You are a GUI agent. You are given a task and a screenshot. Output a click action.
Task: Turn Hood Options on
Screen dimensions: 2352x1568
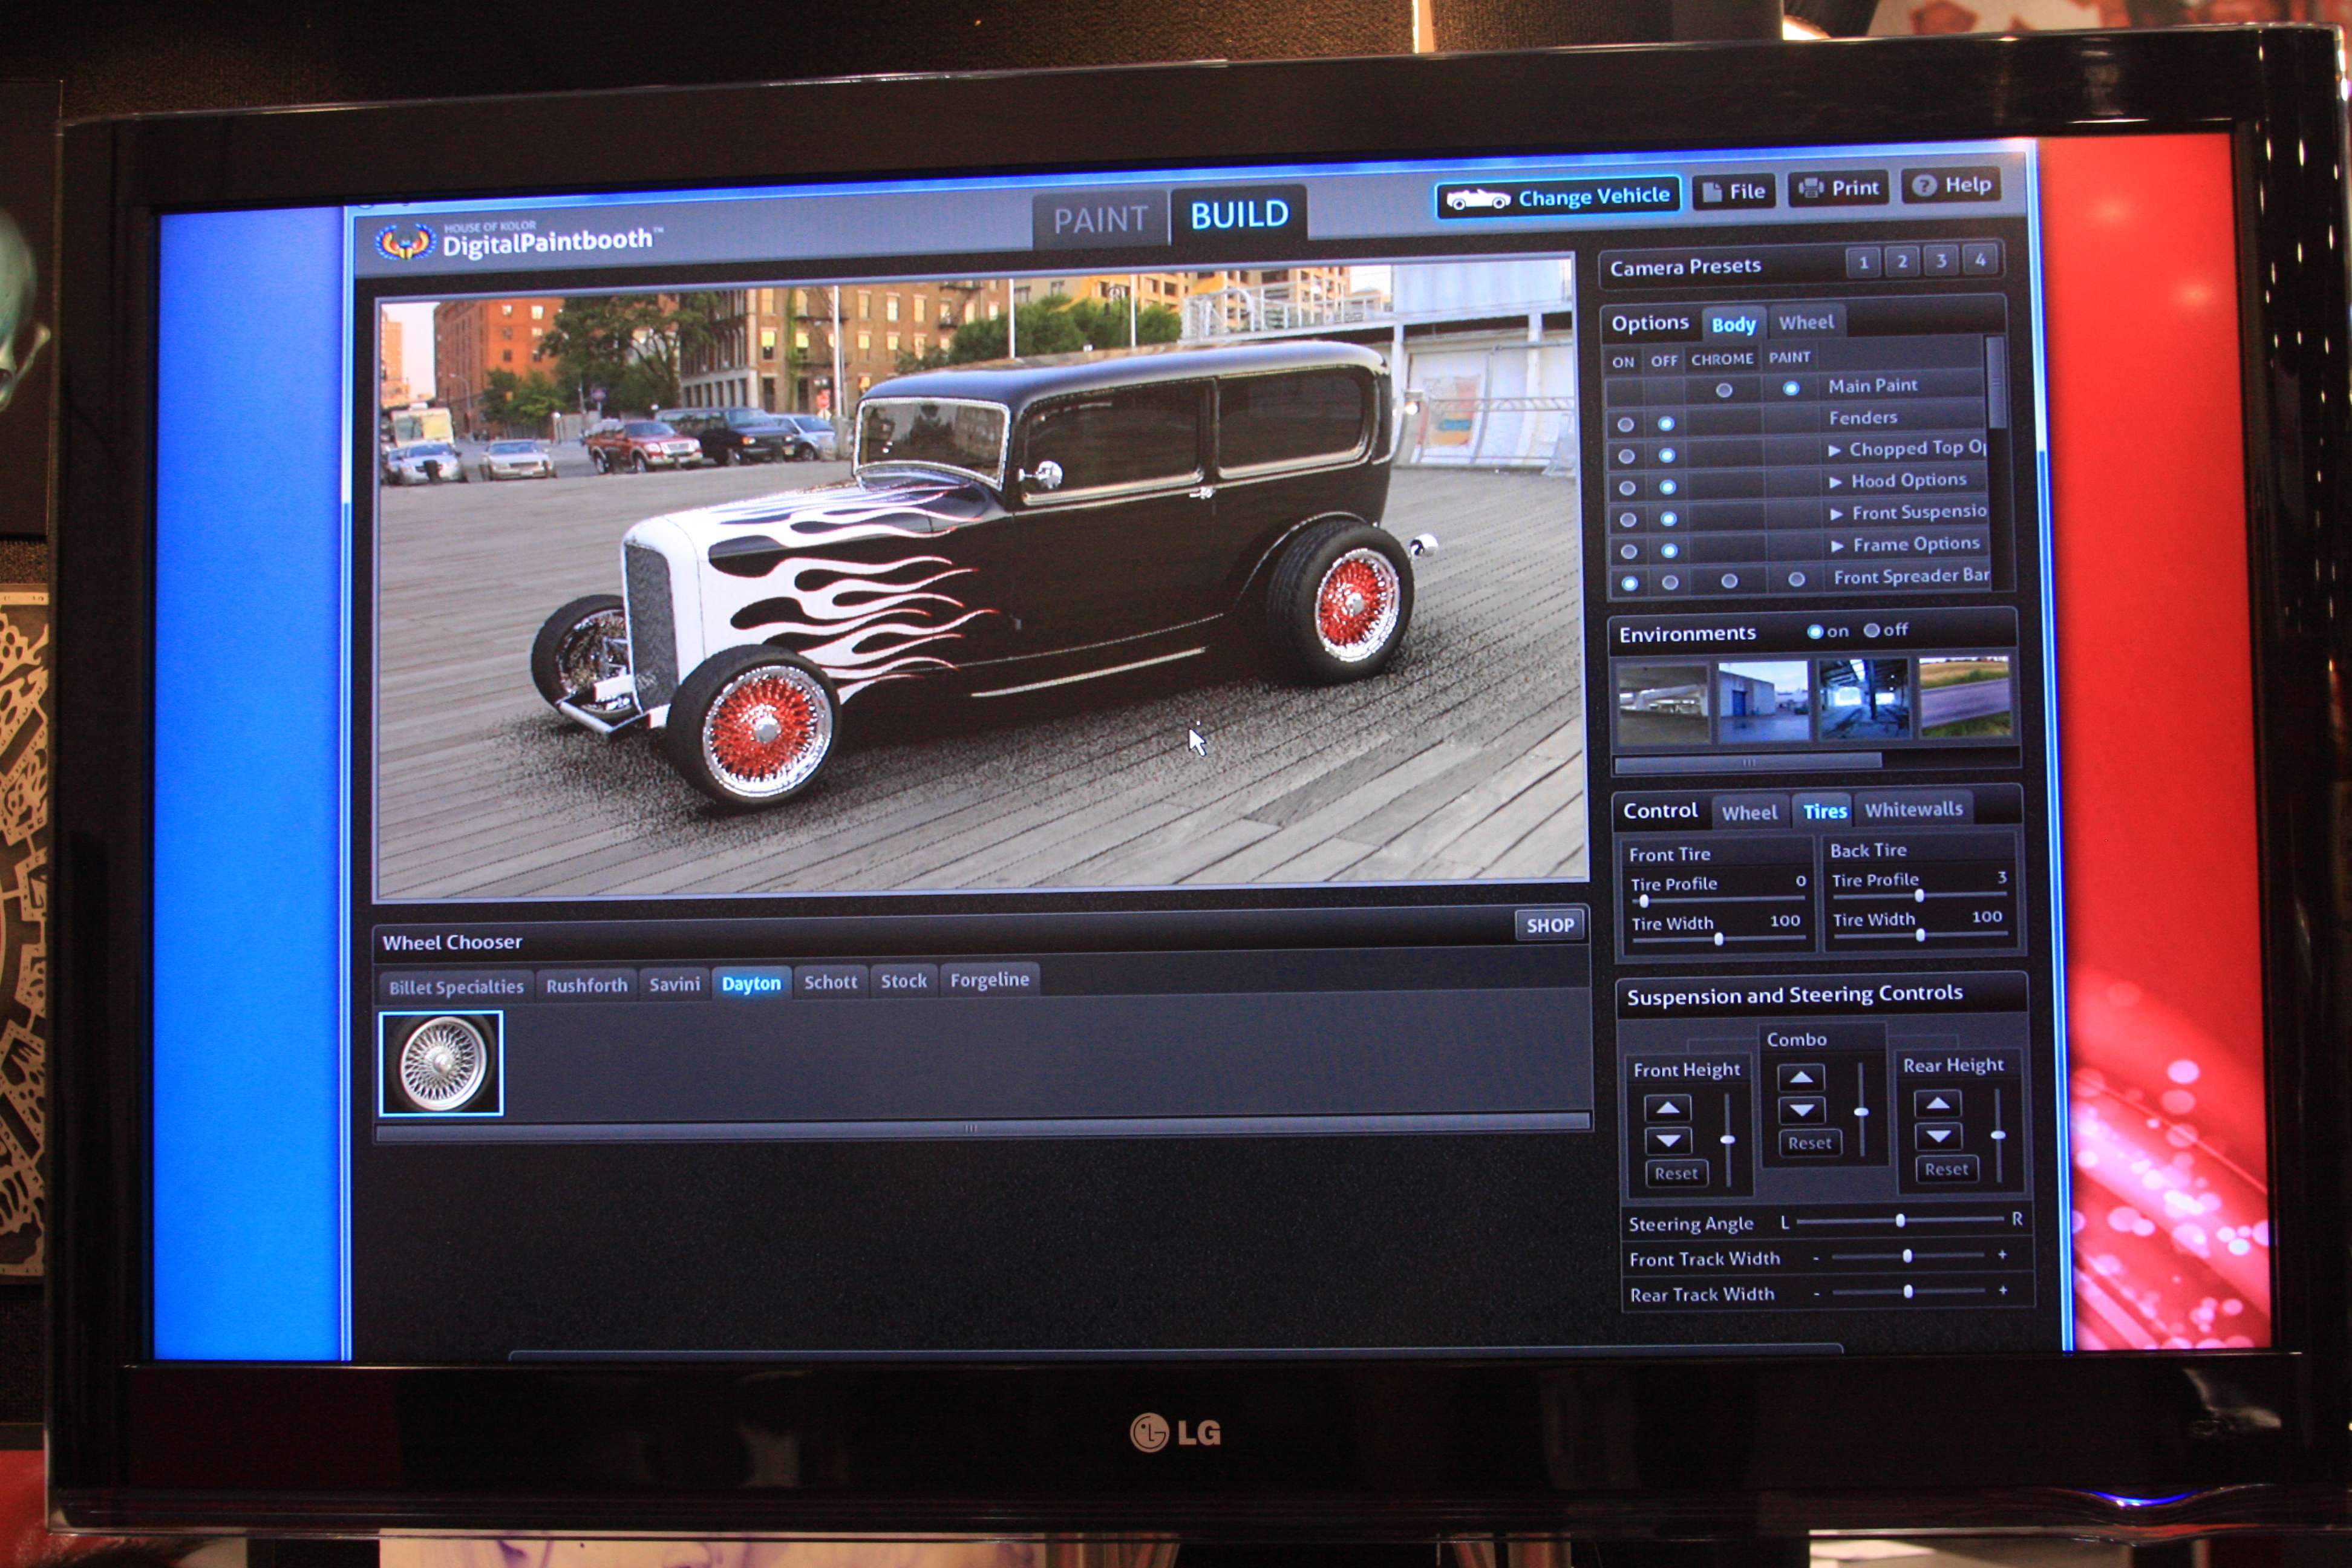1627,488
